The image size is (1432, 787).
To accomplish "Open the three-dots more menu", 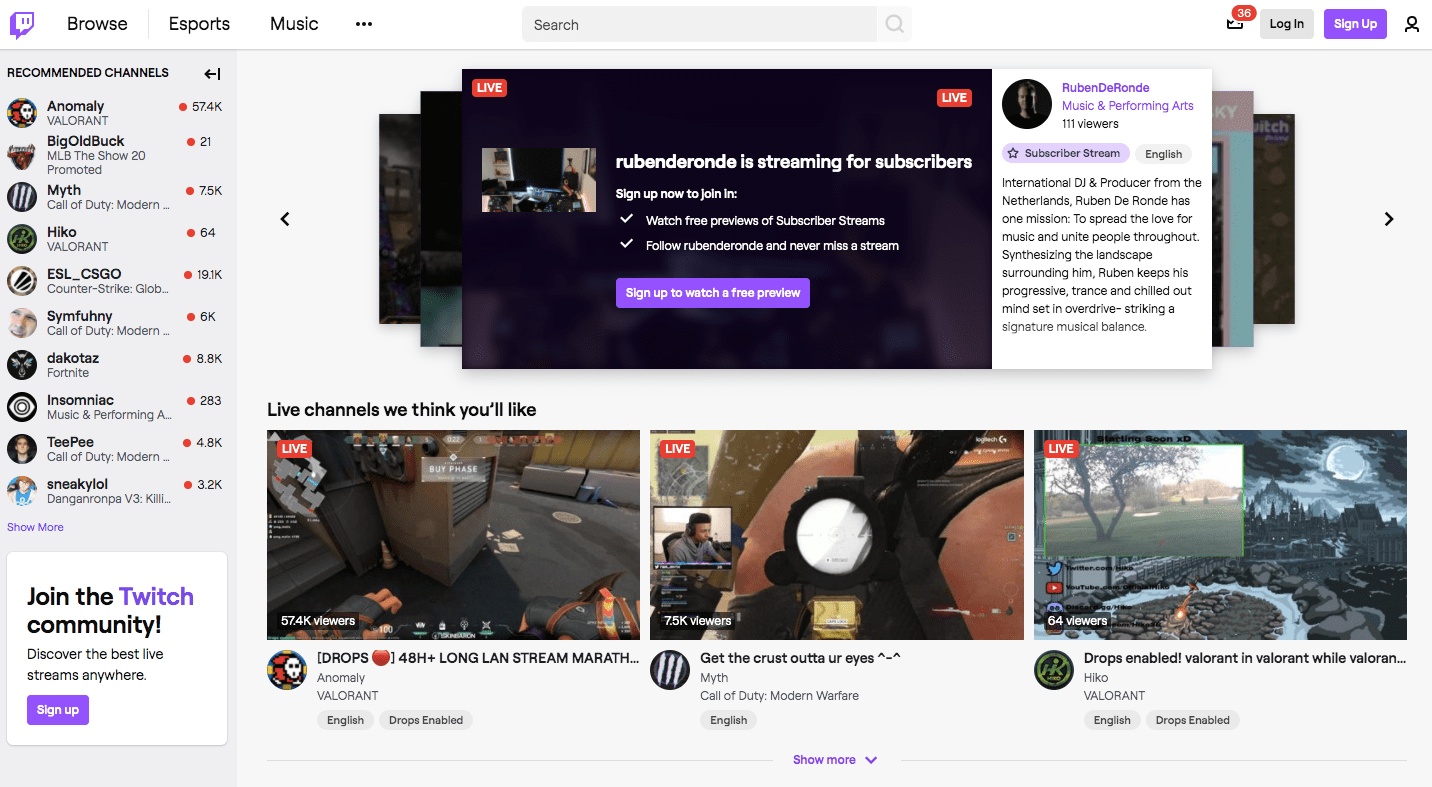I will (364, 24).
